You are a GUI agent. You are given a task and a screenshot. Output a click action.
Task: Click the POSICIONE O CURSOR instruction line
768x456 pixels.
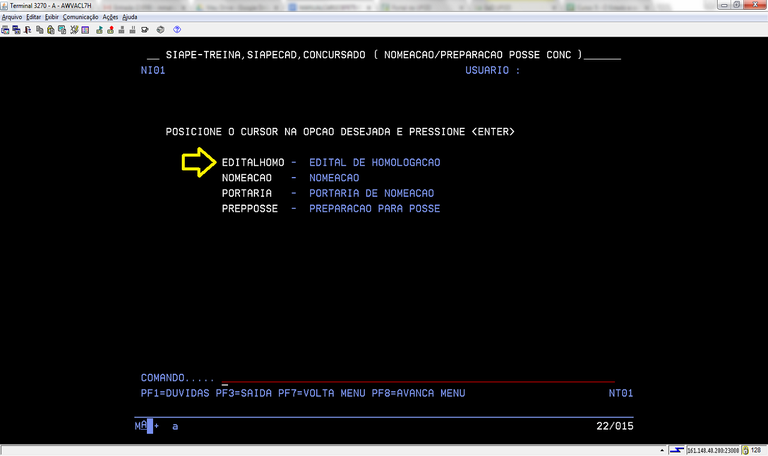340,132
